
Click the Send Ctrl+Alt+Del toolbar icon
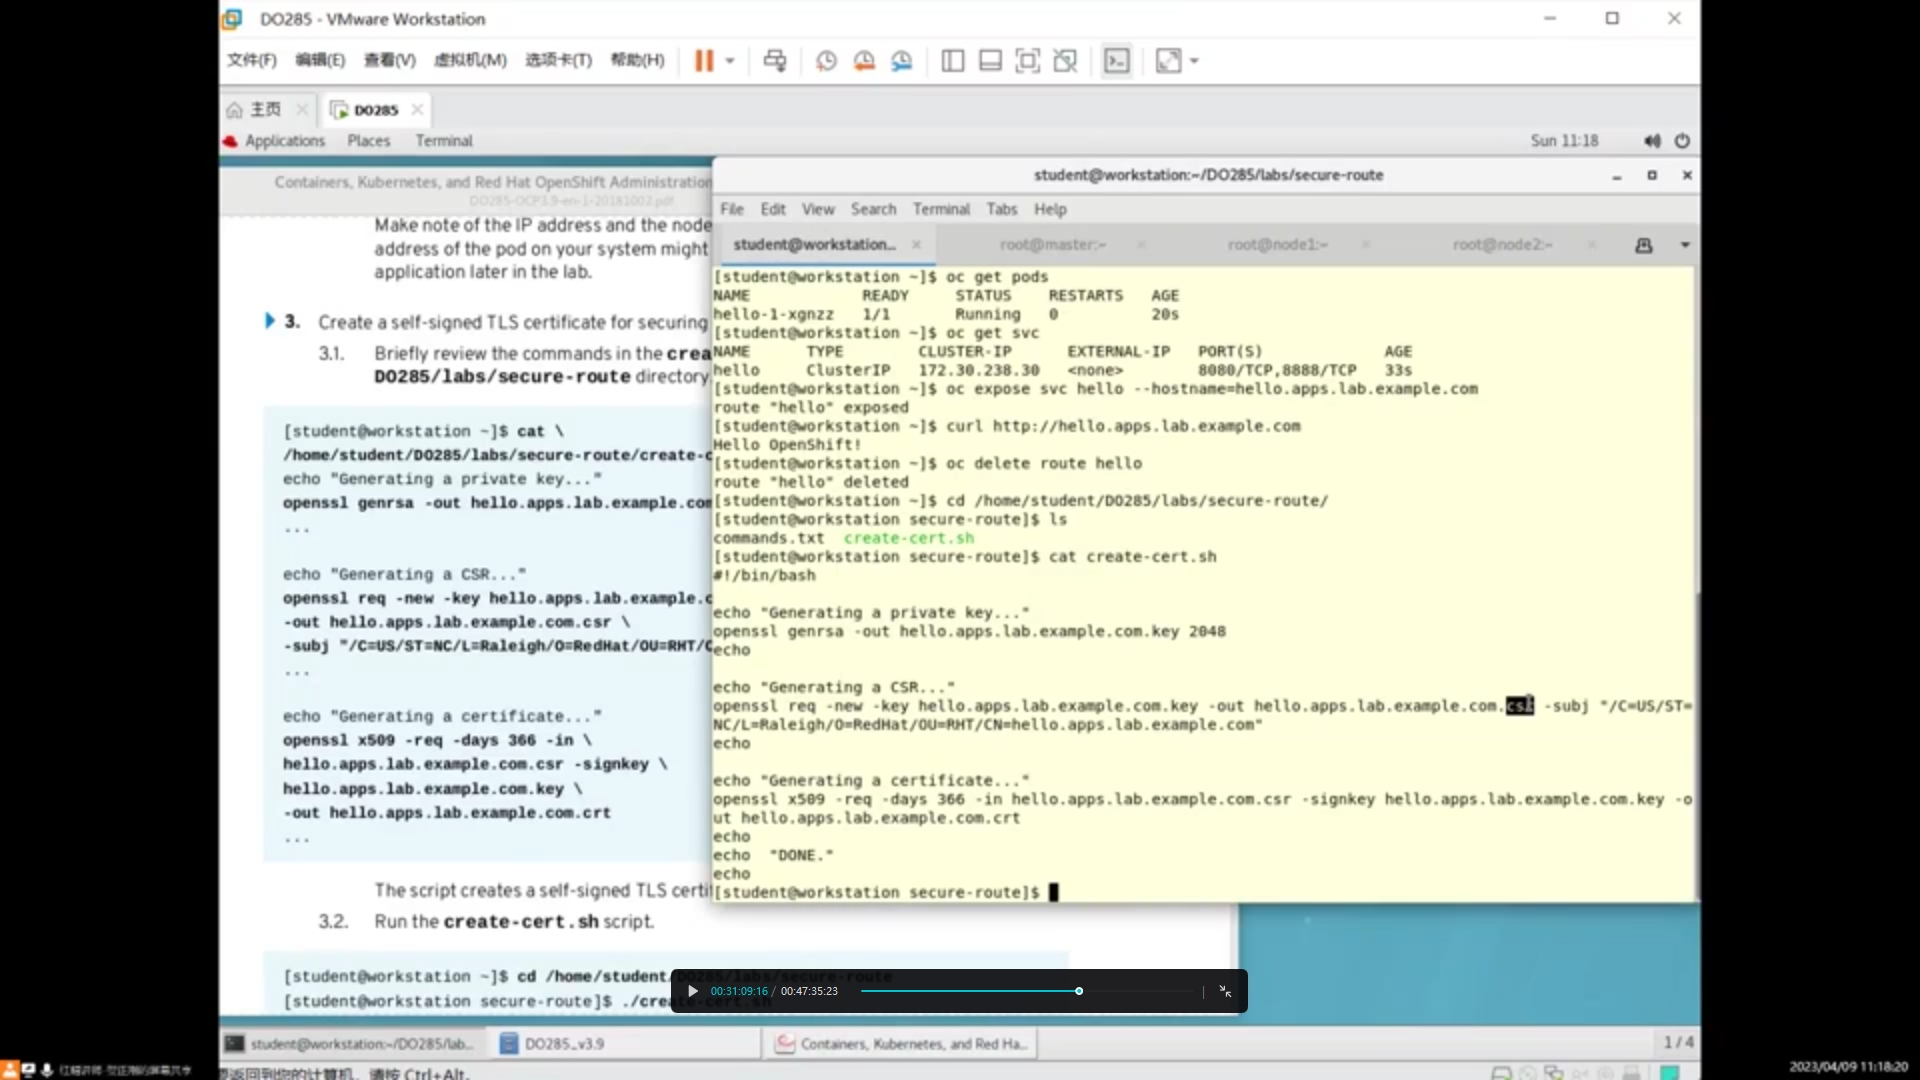click(x=775, y=61)
